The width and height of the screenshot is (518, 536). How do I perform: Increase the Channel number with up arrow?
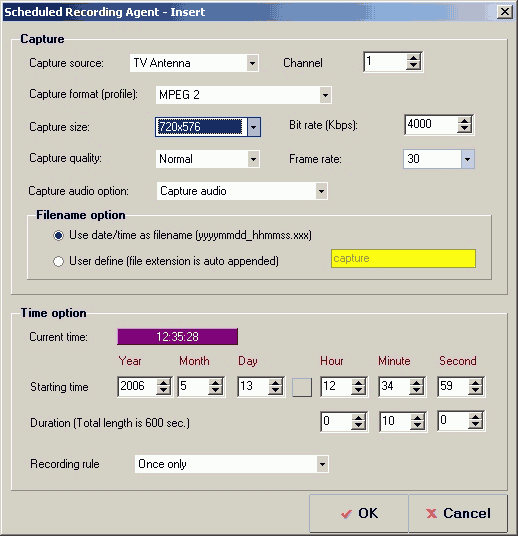pos(413,58)
